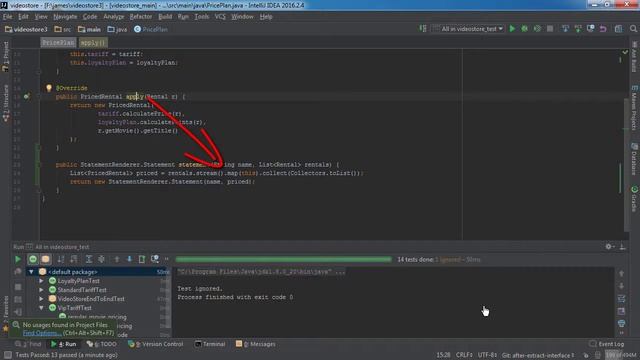
Task: Click the Stop icon in top toolbar
Action: click(550, 29)
